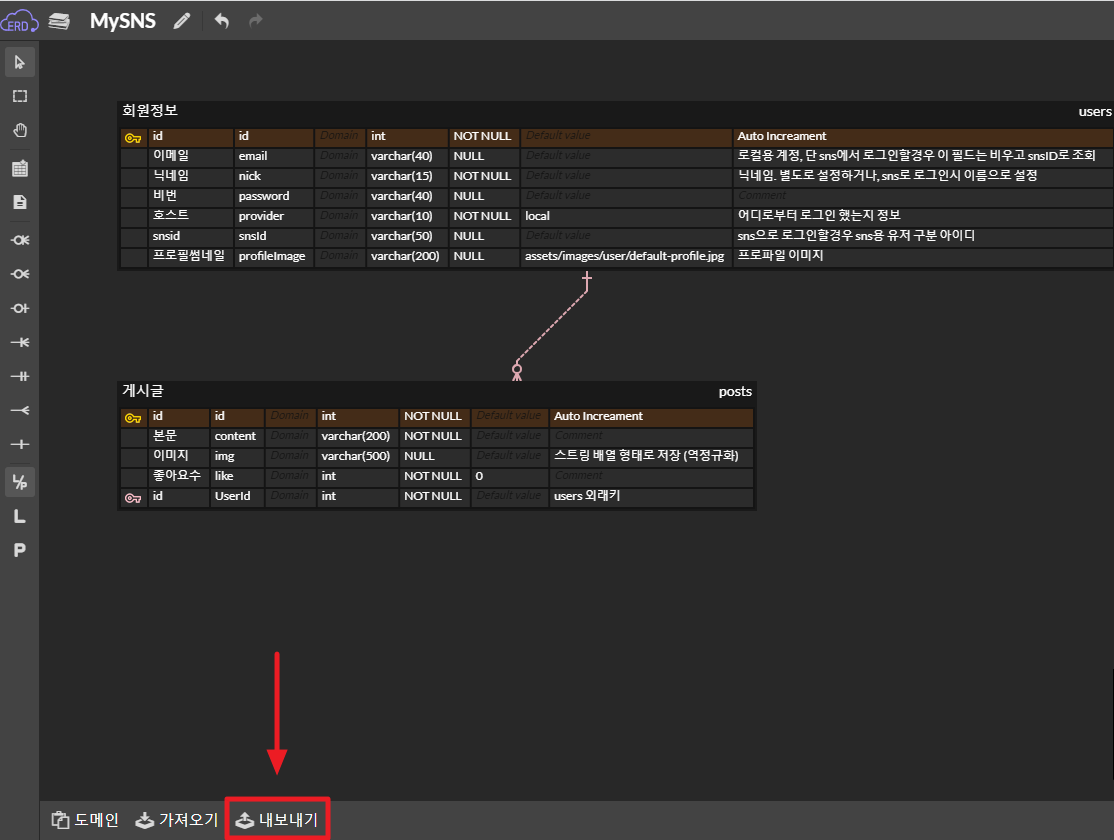Image resolution: width=1114 pixels, height=840 pixels.
Task: Click the email column name cell
Action: (274, 156)
